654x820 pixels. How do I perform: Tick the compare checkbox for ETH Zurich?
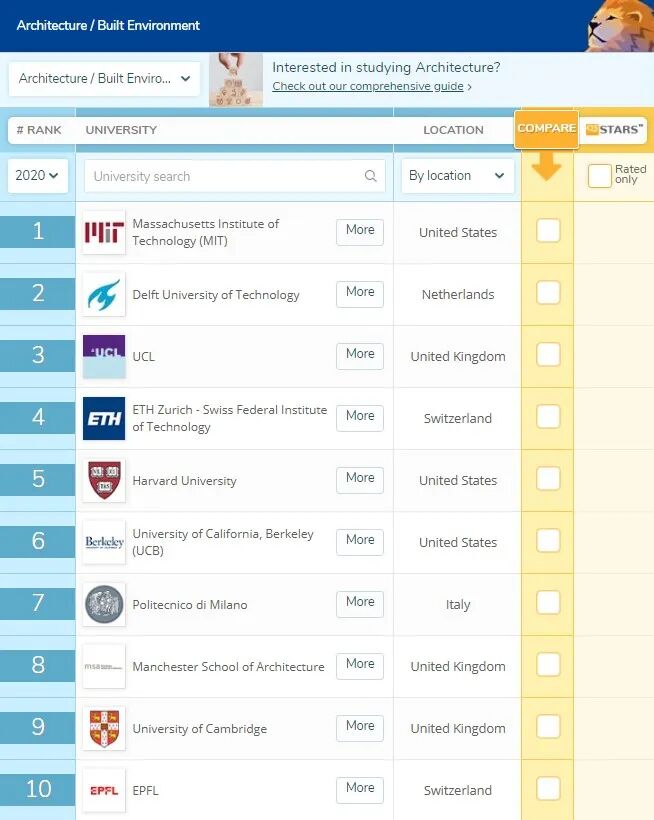(x=548, y=416)
